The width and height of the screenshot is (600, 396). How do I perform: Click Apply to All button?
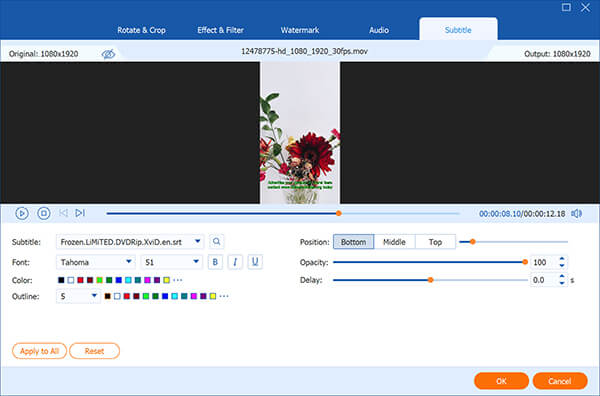(x=39, y=351)
